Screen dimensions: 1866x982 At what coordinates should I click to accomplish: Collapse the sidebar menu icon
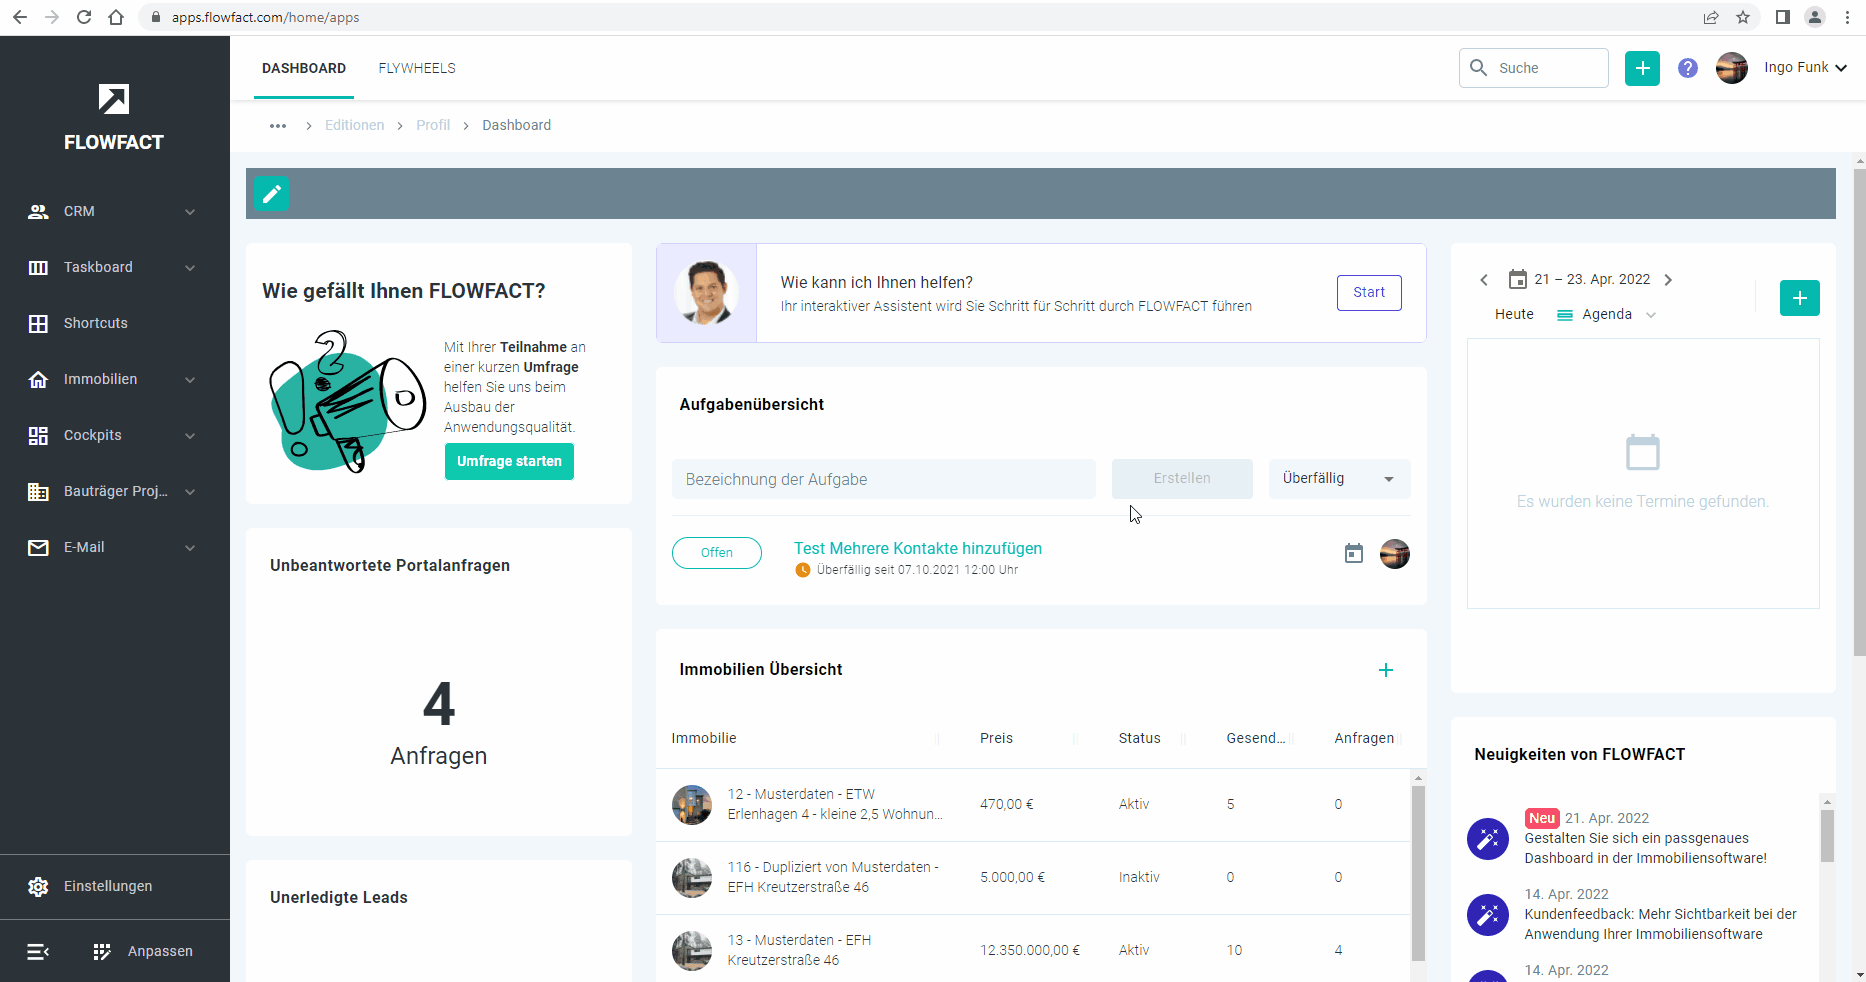(x=38, y=951)
